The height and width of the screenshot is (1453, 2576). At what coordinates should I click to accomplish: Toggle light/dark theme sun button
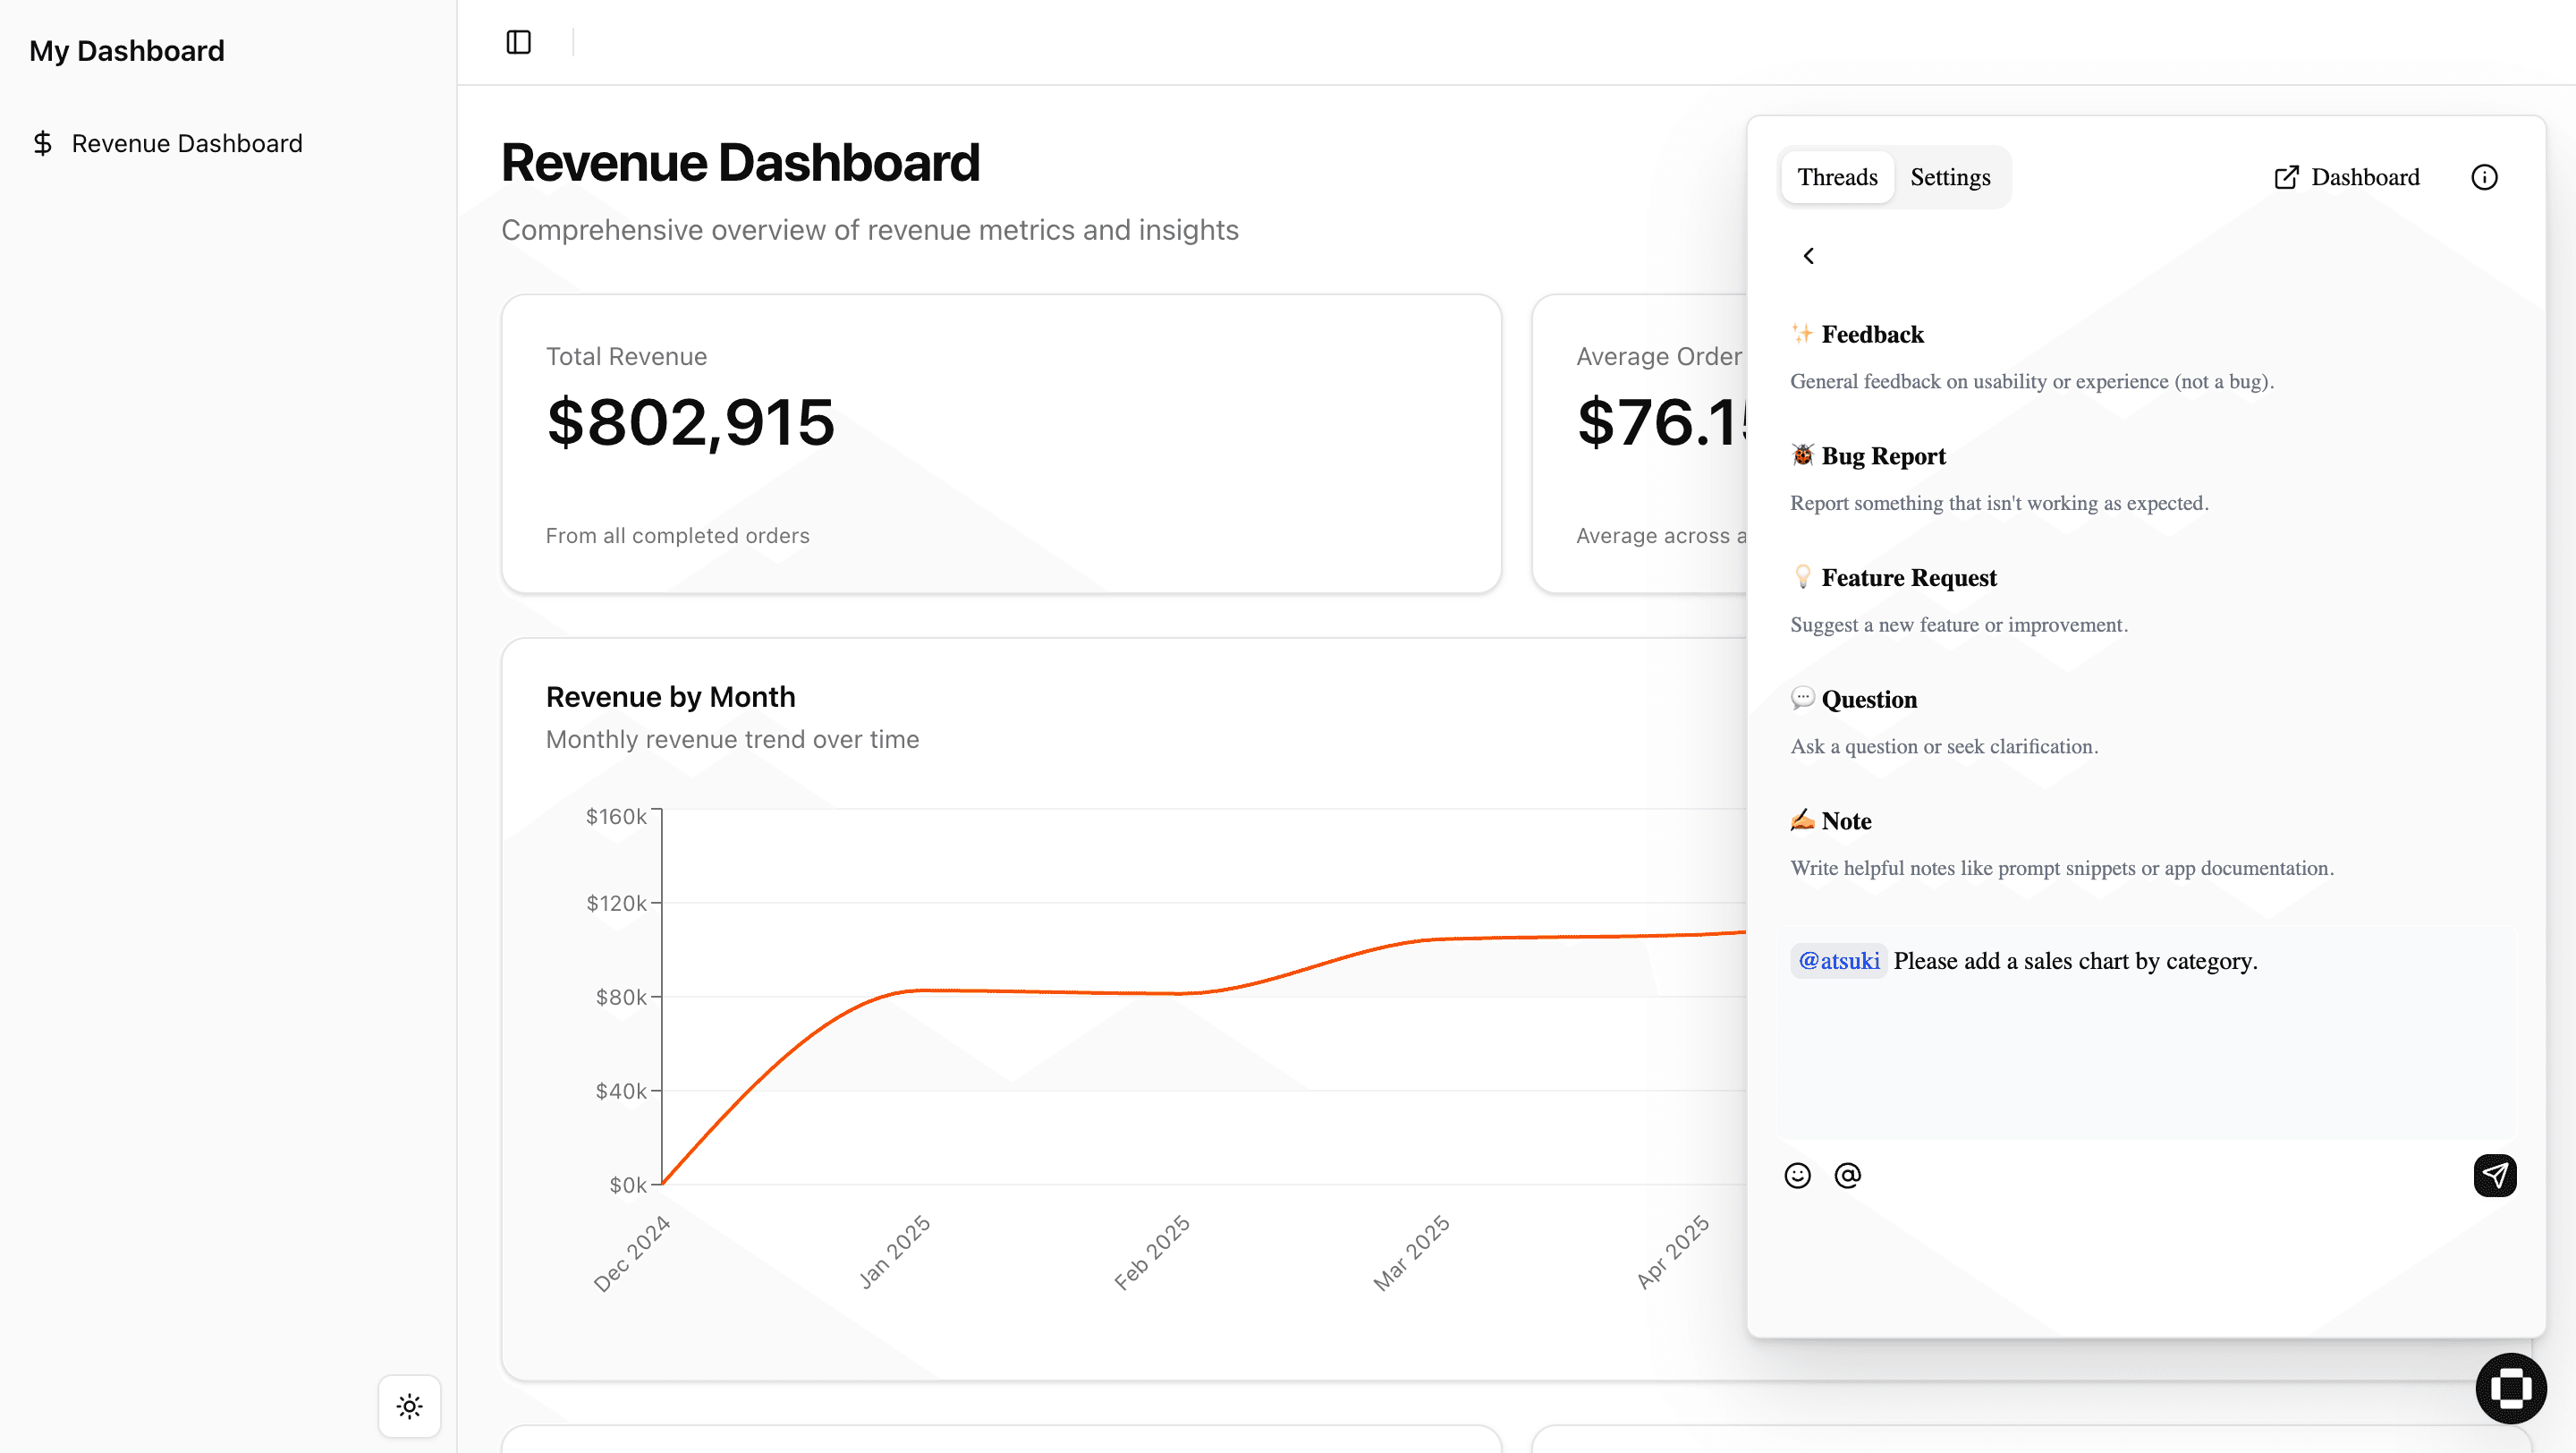pos(409,1406)
